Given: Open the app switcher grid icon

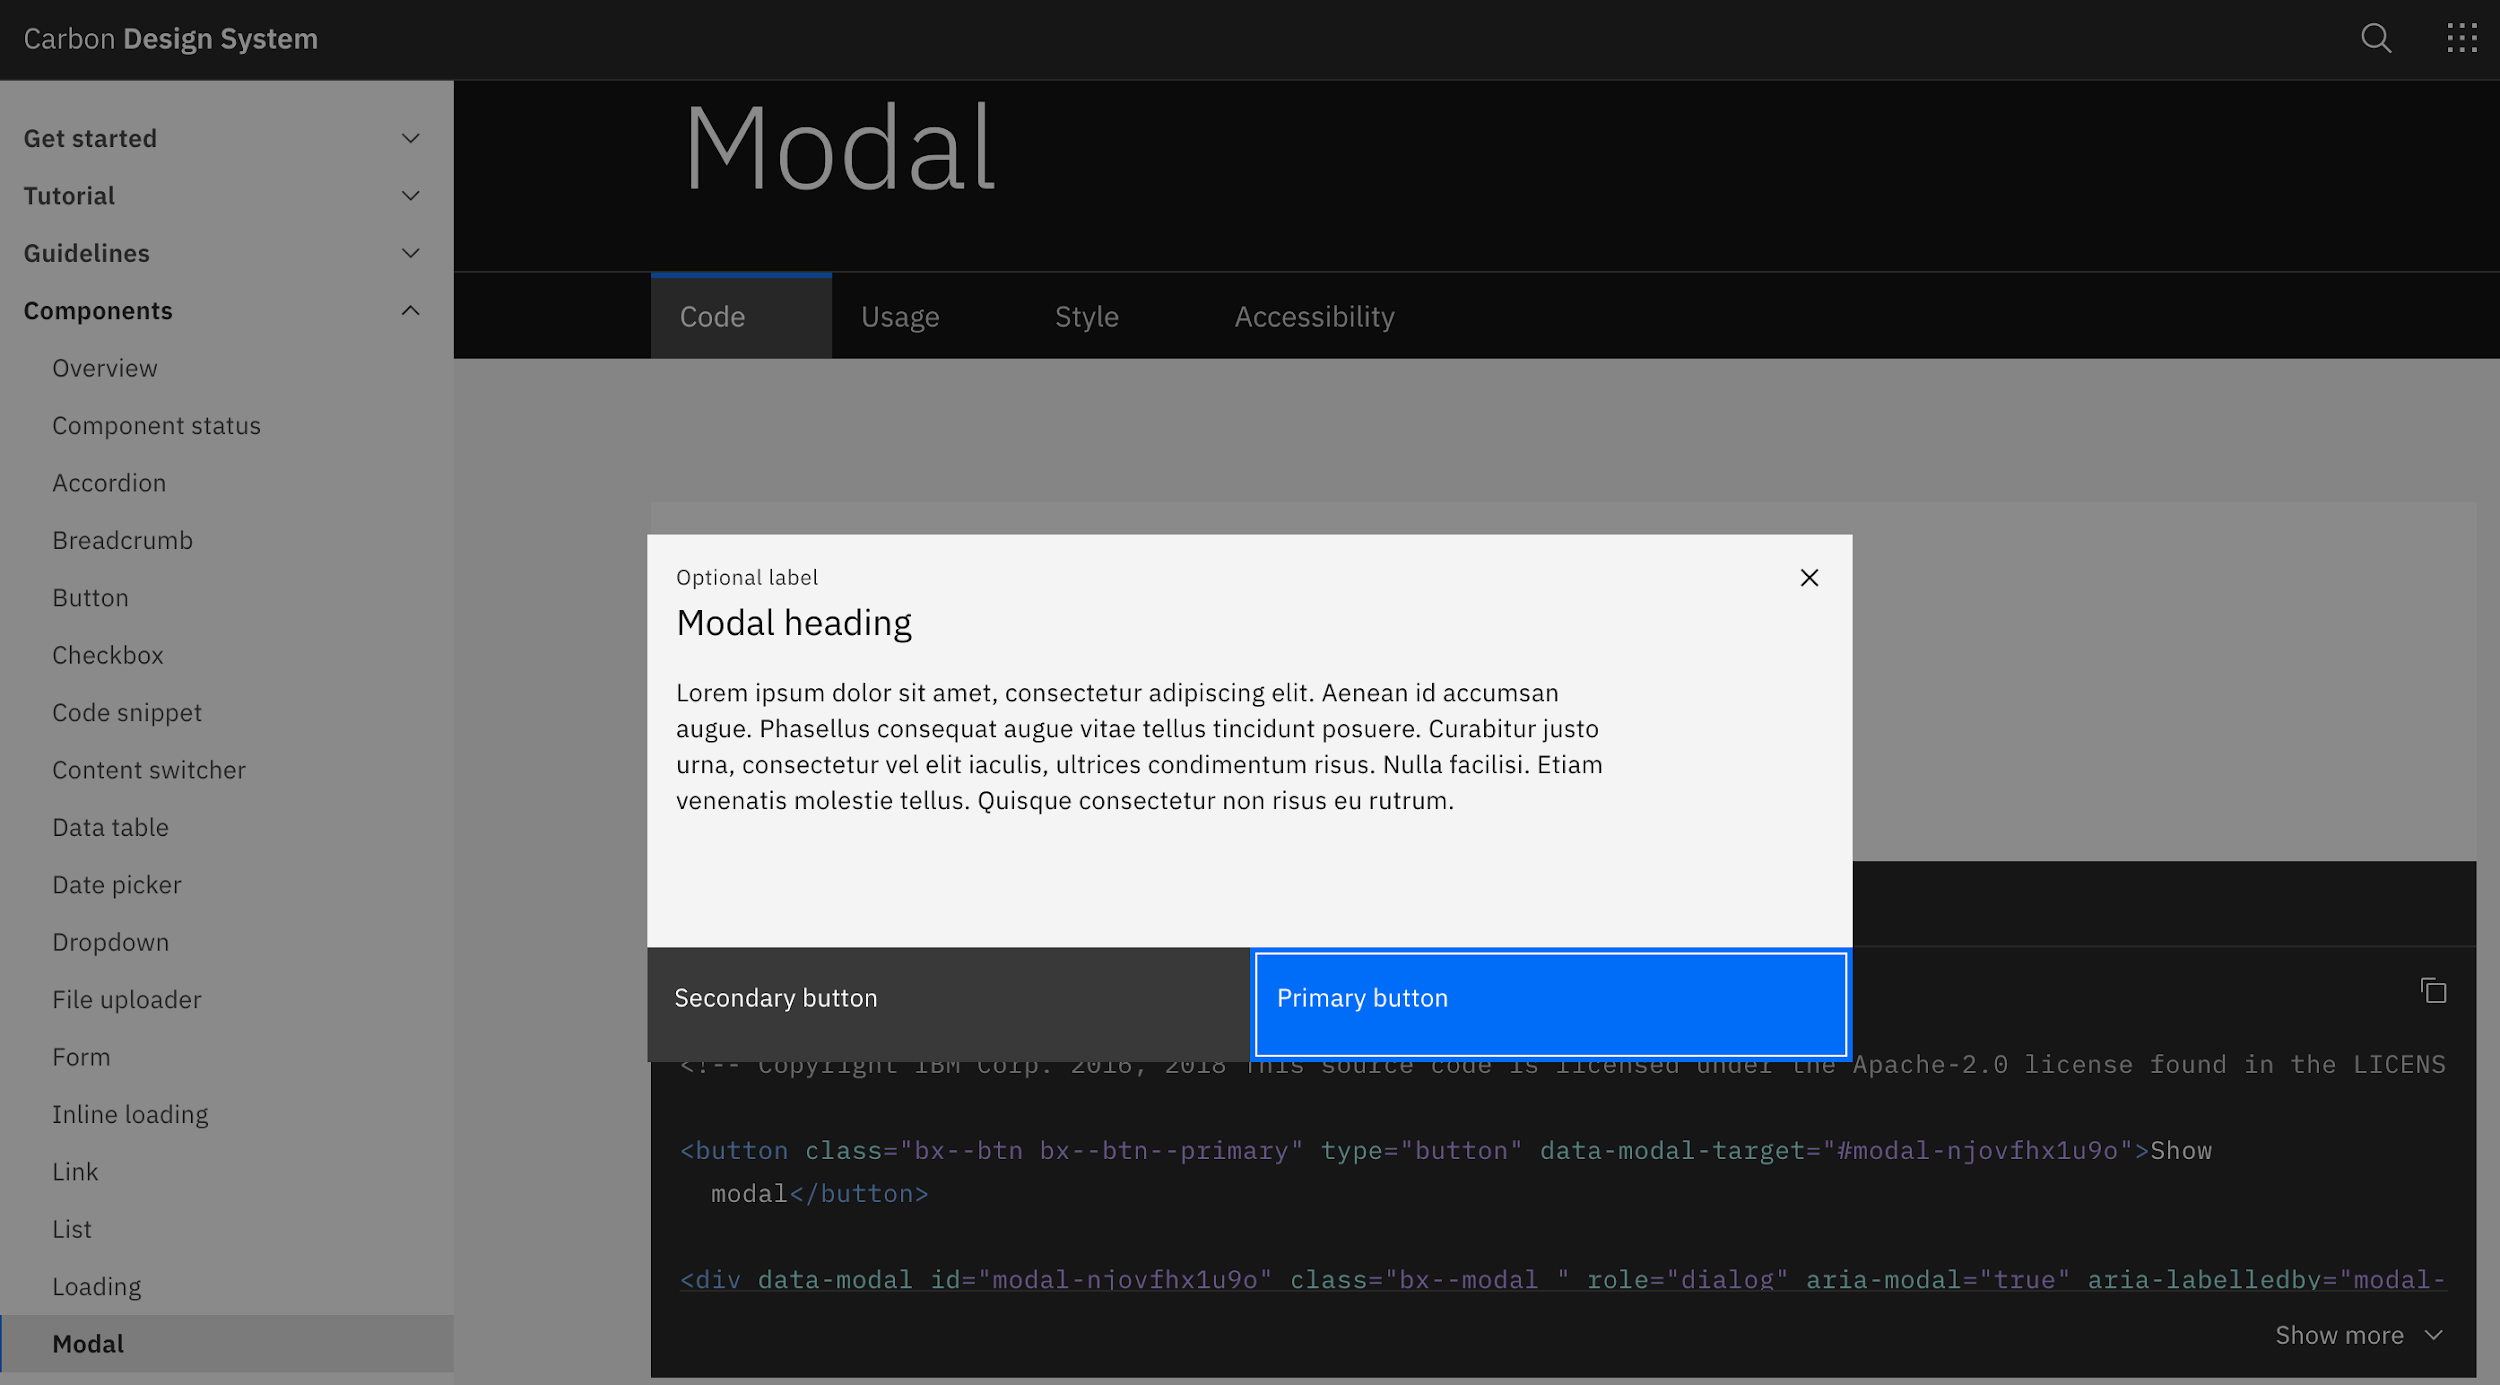Looking at the screenshot, I should (x=2461, y=38).
